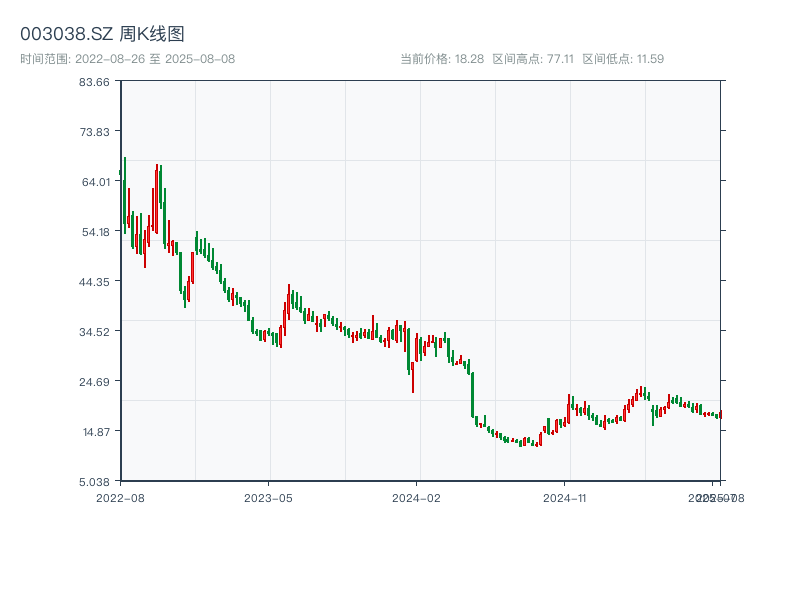Select the 2024-11 x-axis date label
This screenshot has height=600, width=800.
[x=566, y=496]
